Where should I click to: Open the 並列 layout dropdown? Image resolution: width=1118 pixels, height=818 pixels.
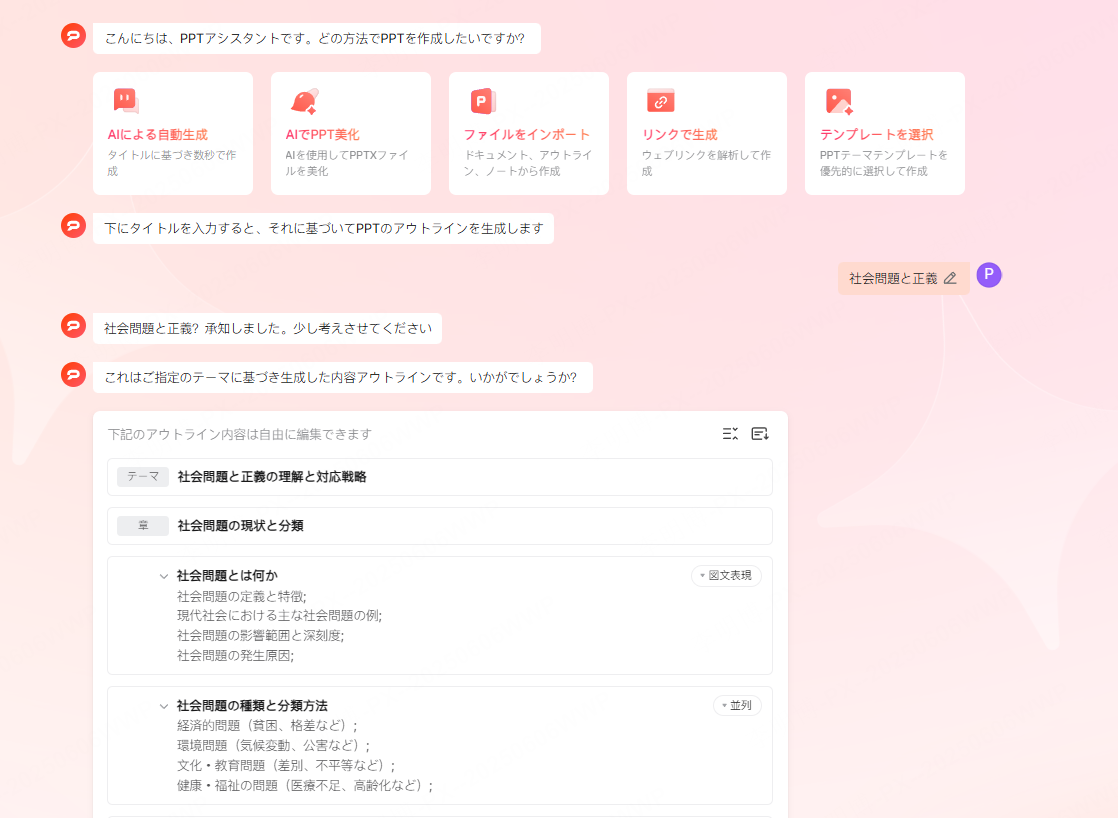coord(737,706)
